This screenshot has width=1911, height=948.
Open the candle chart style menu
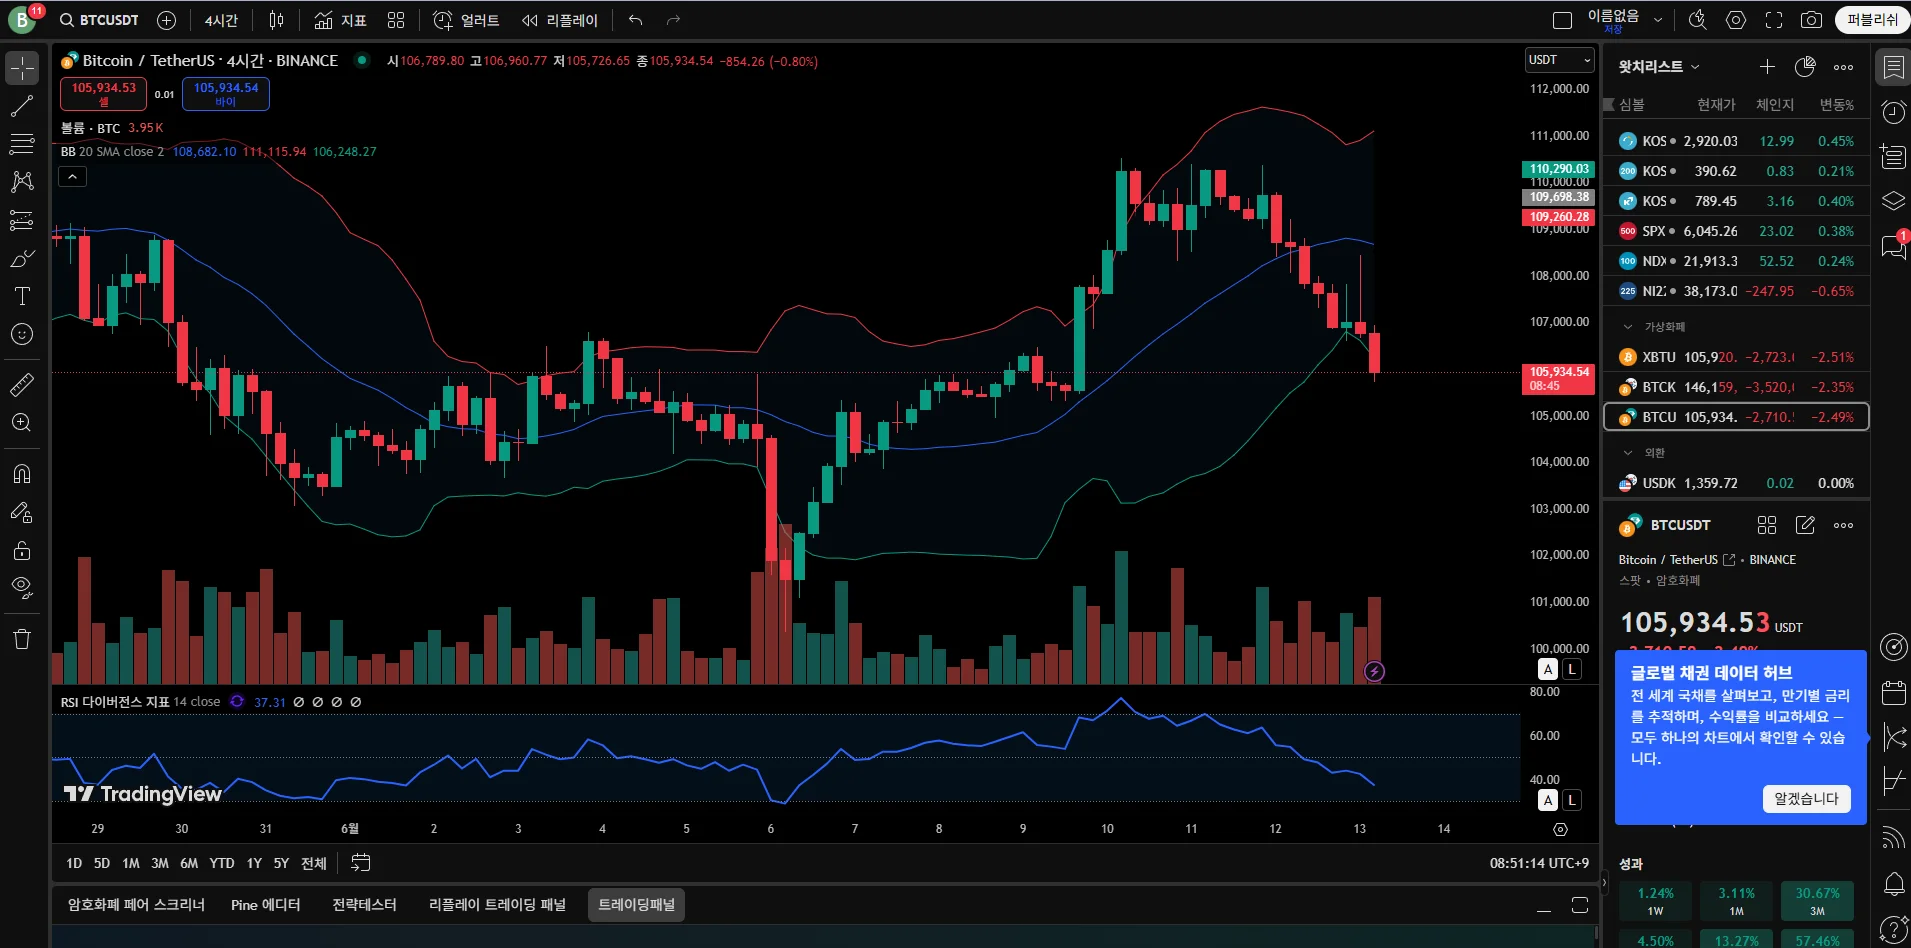[276, 20]
